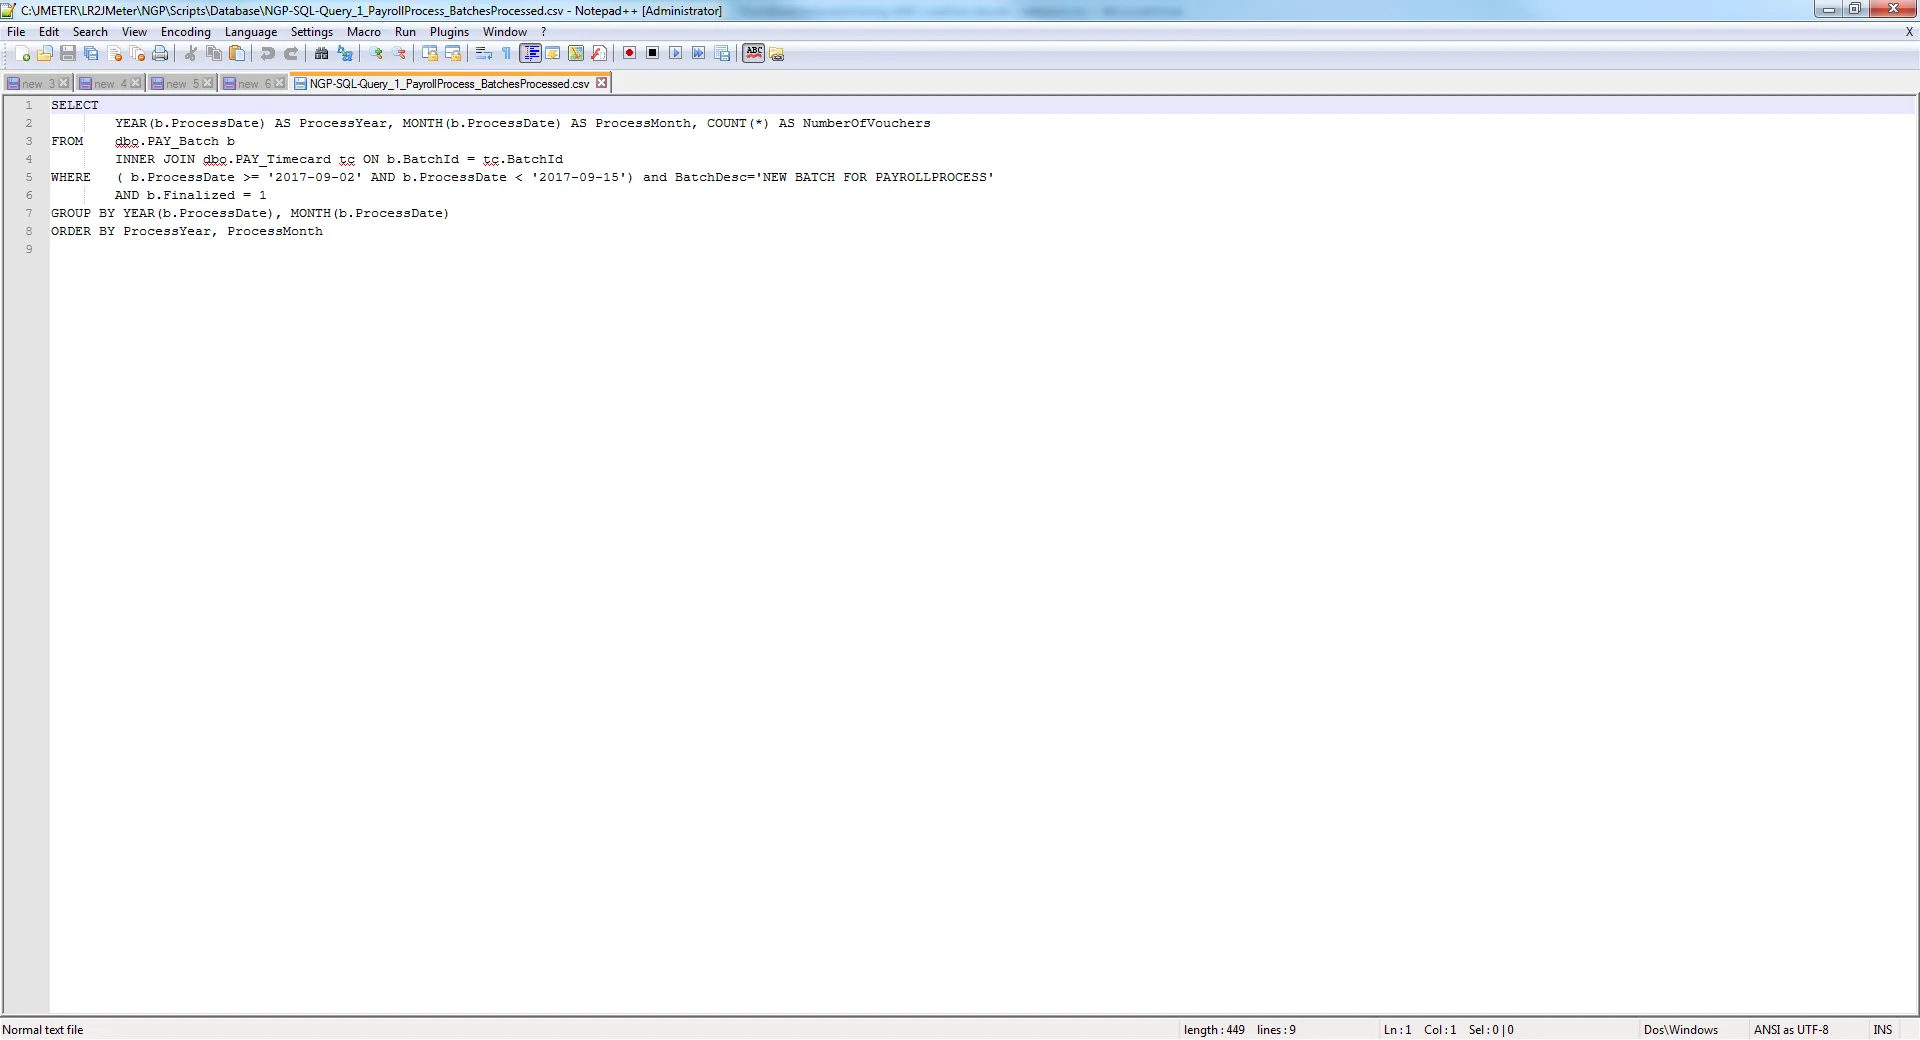Viewport: 1920px width, 1040px height.
Task: Click the INS indicator in the status bar
Action: pos(1883,1030)
